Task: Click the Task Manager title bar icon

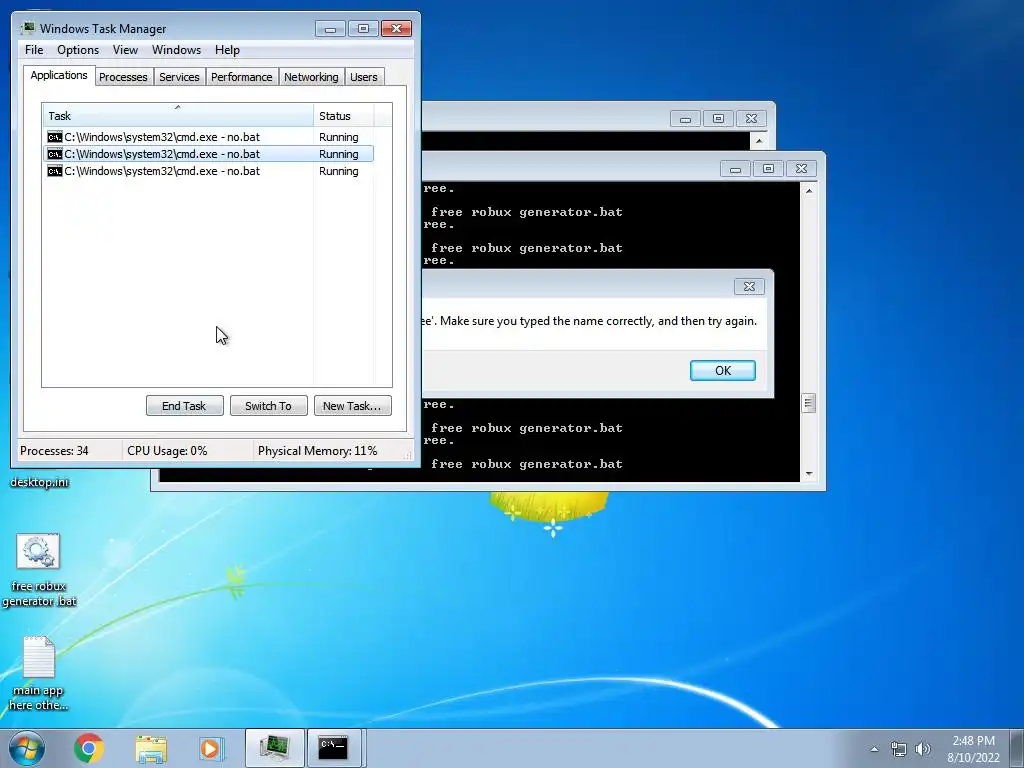Action: [27, 29]
